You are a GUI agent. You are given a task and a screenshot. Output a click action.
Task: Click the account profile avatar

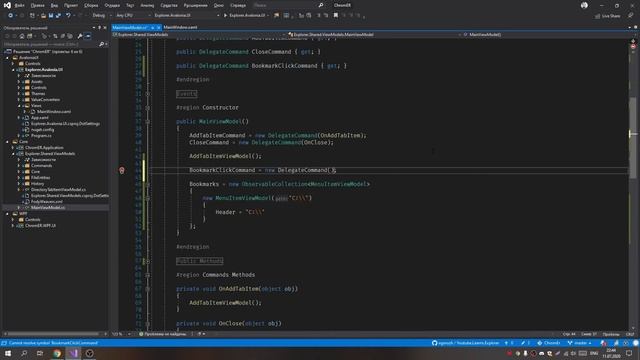[584, 5]
